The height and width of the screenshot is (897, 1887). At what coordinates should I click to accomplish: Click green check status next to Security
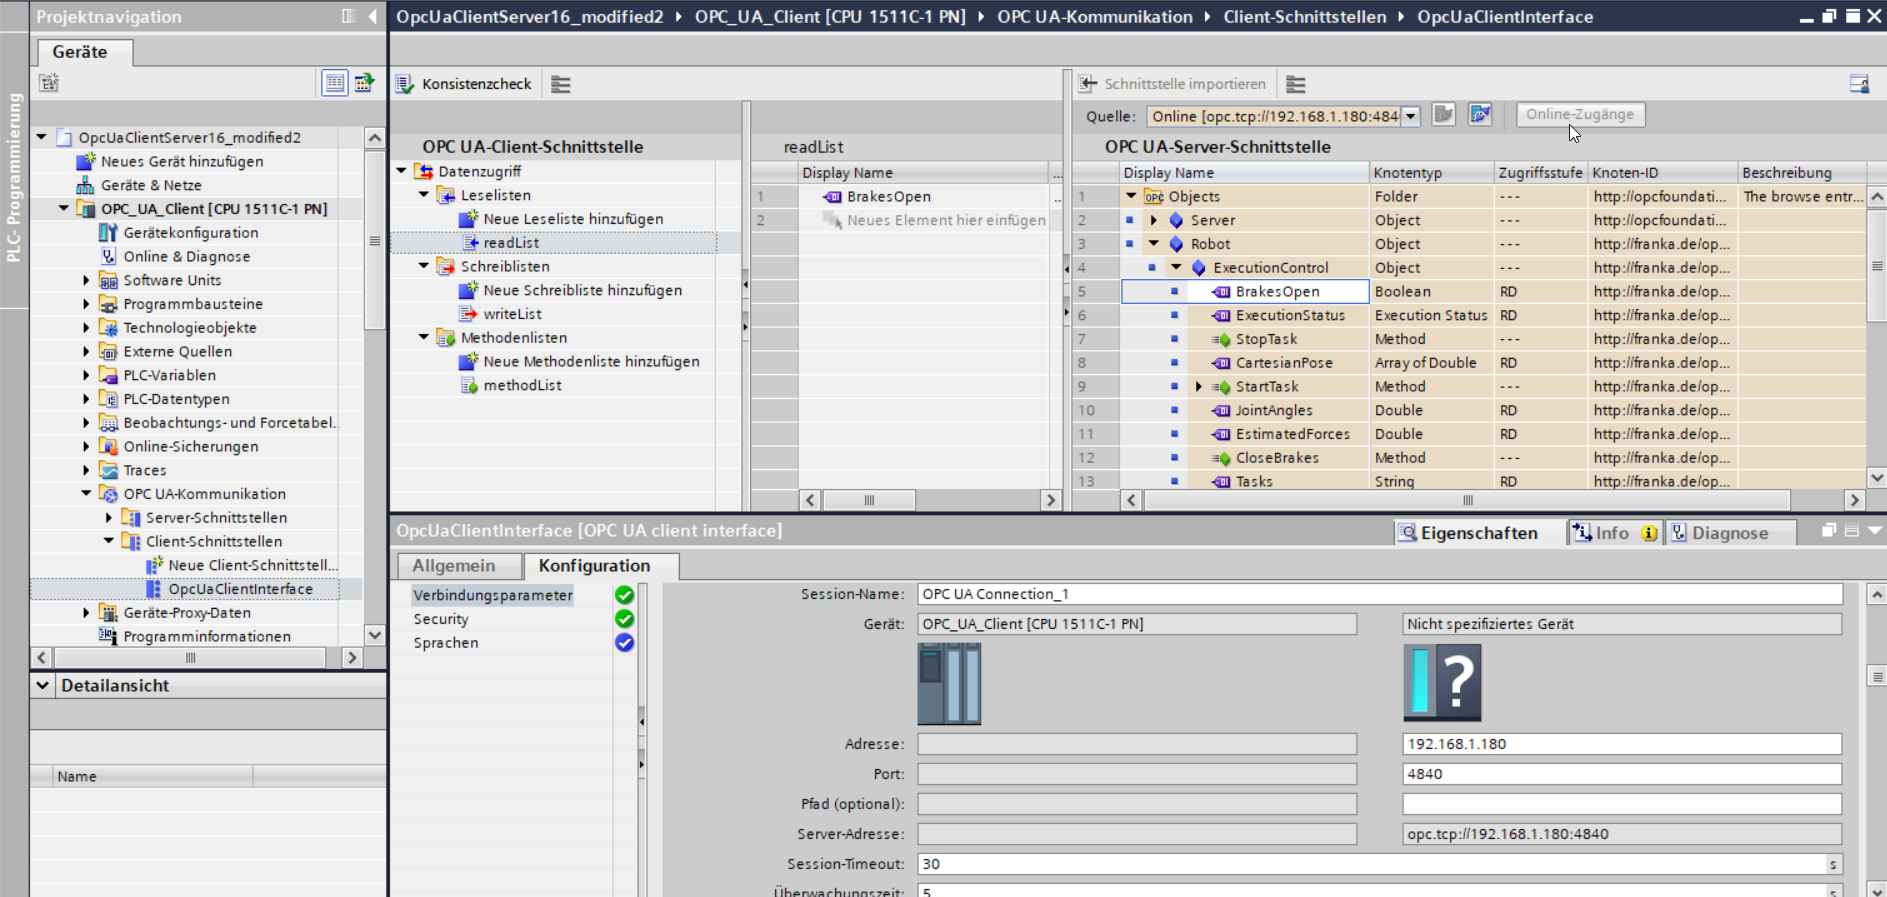coord(624,619)
